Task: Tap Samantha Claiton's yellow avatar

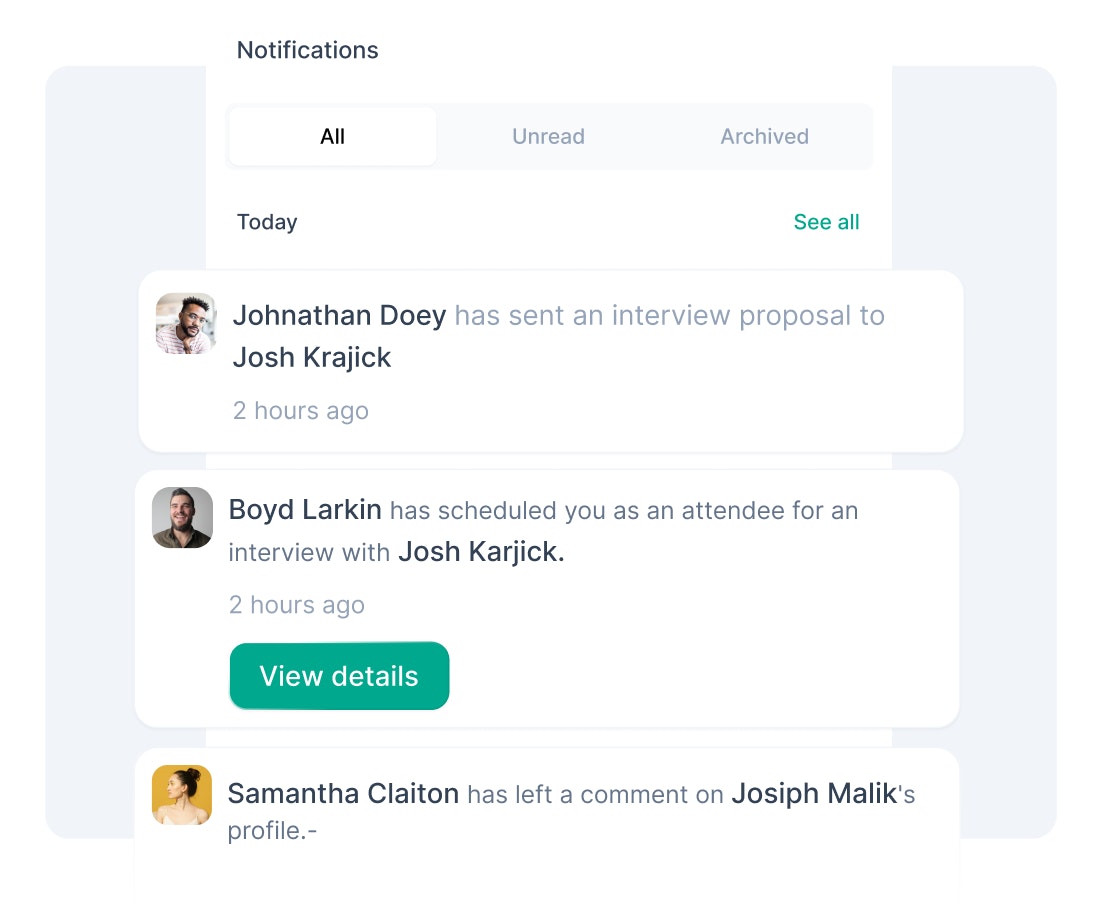Action: [182, 794]
